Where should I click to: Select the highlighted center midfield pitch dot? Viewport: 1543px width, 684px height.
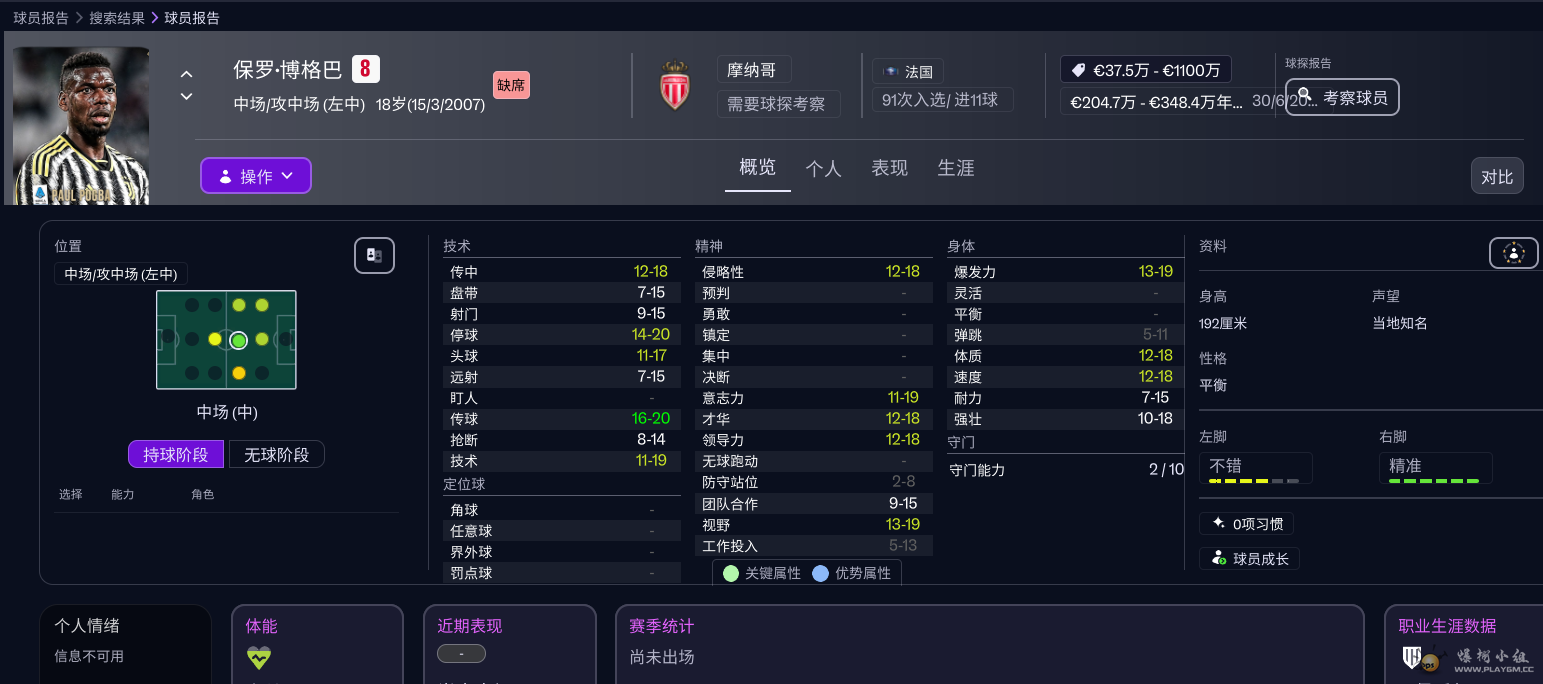point(238,340)
